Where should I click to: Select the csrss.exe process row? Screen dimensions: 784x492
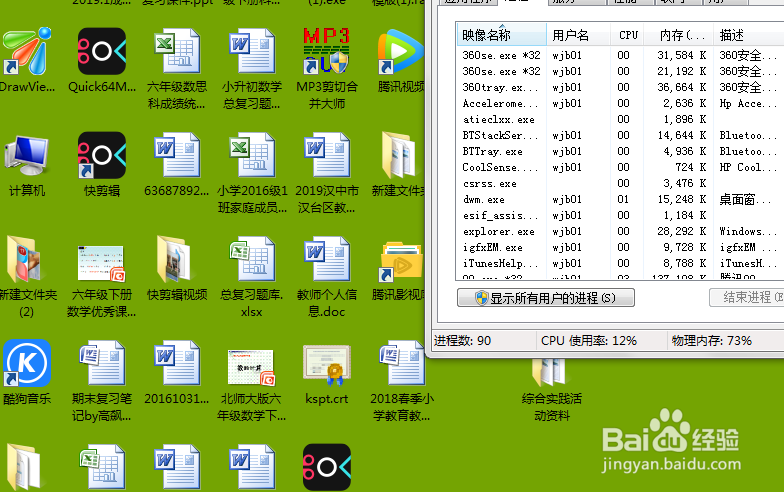(x=620, y=184)
